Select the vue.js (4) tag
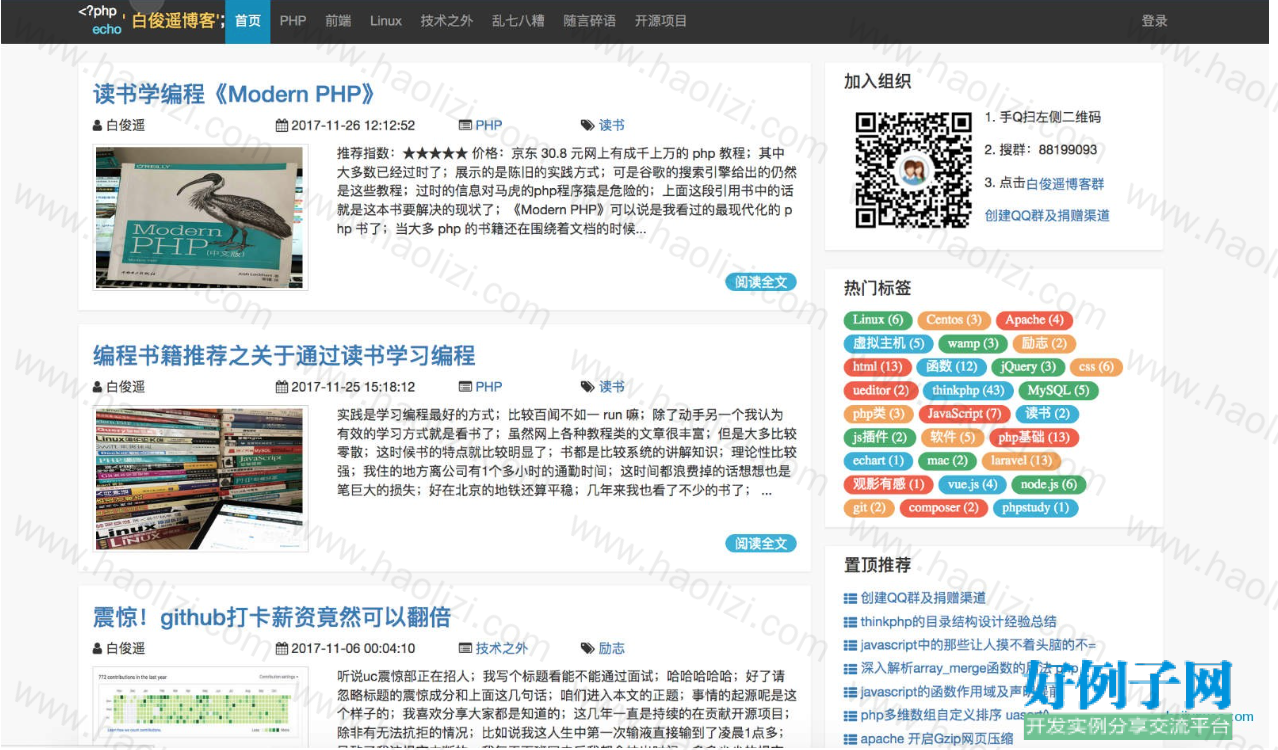 tap(972, 484)
